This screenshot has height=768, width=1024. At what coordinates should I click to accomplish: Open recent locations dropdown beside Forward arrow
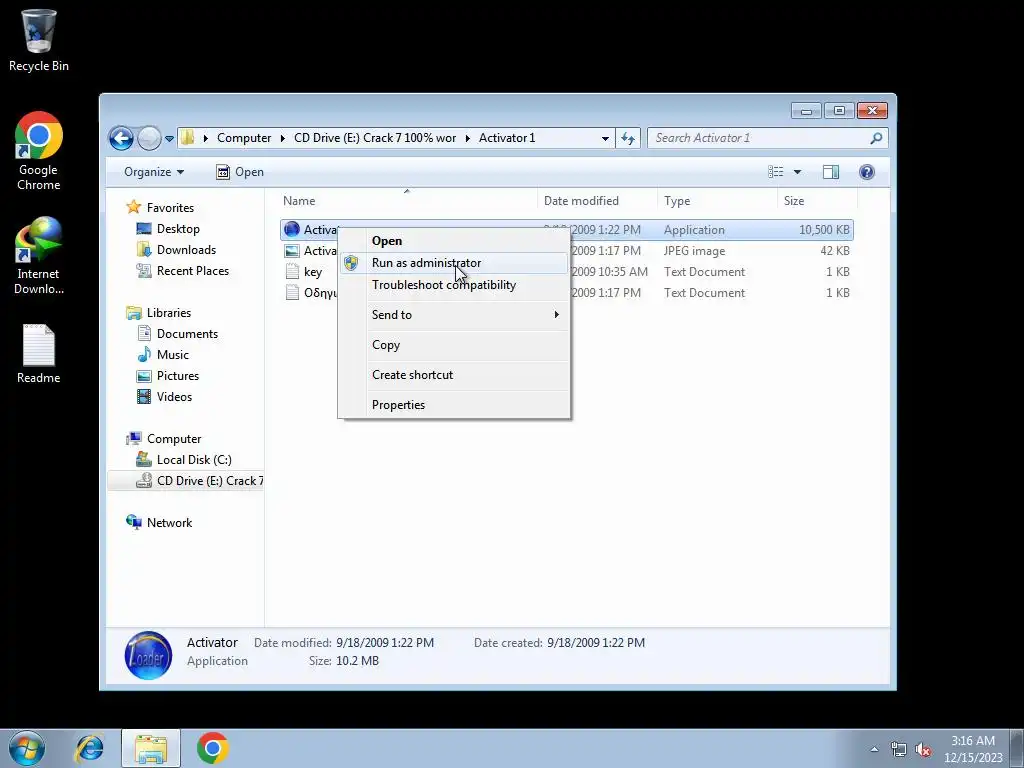pos(169,138)
